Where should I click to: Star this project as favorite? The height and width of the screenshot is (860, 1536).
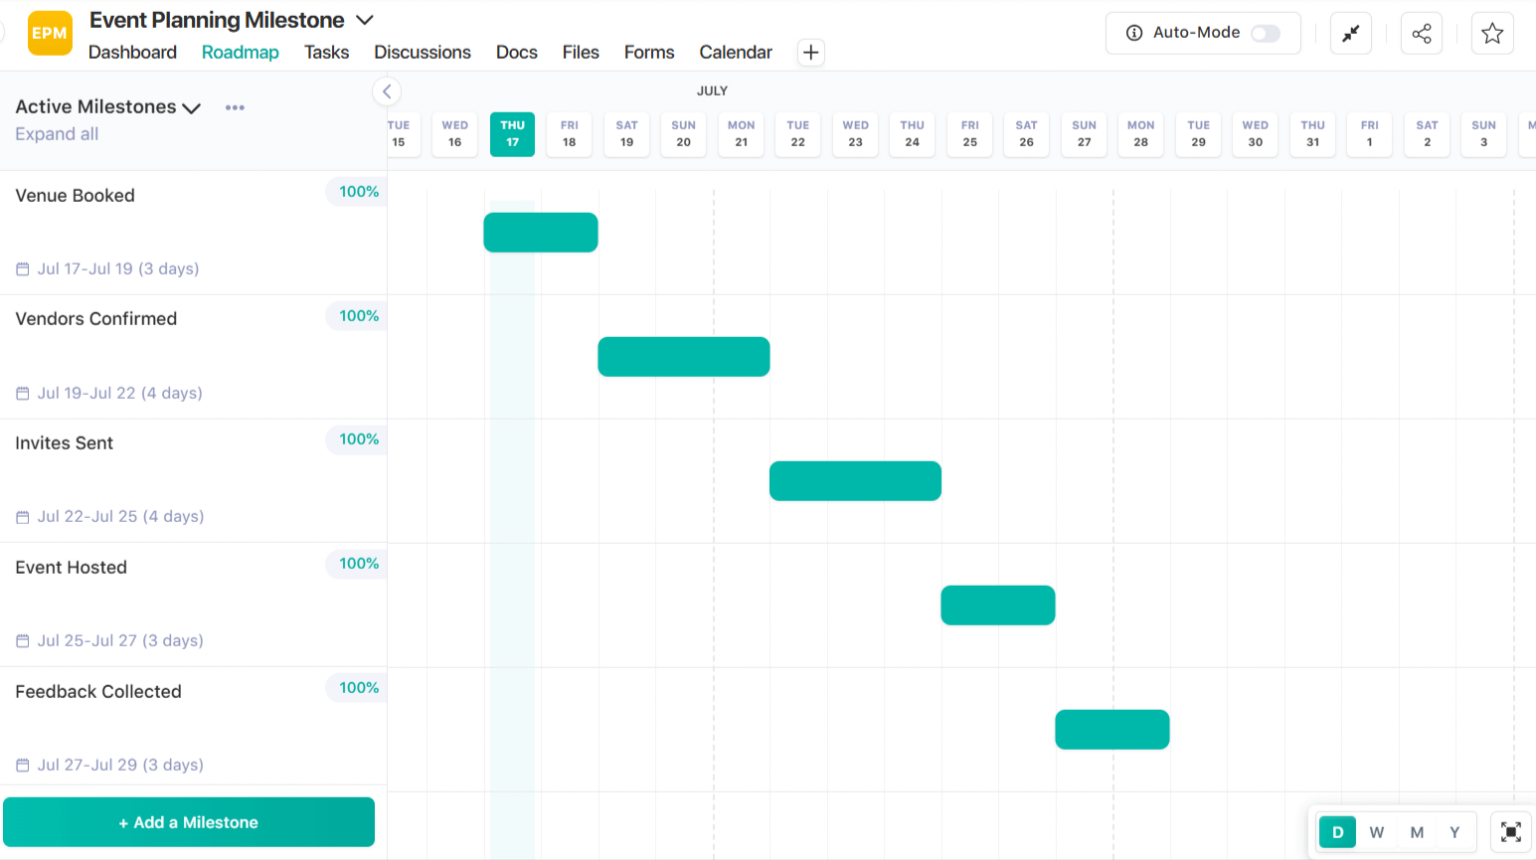point(1492,34)
